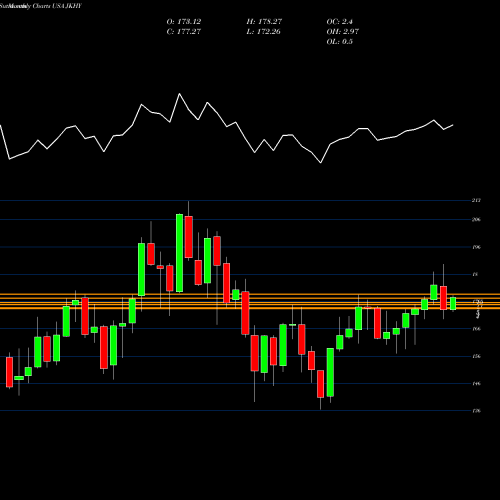Click the last green candlestick on the right
This screenshot has width=500, height=500.
coord(453,304)
